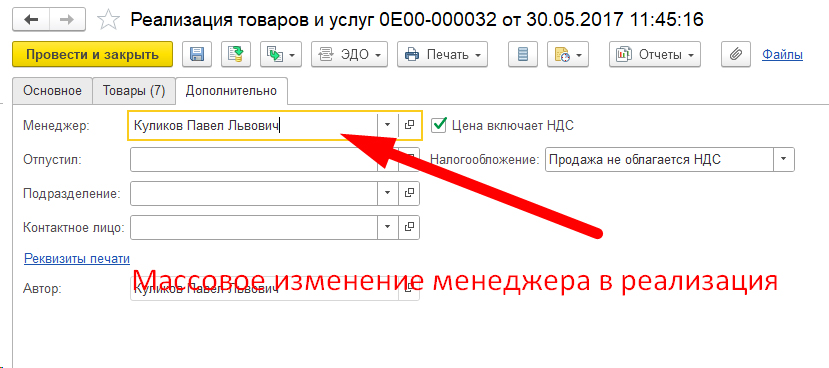Viewport: 829px width, 368px height.
Task: Open the Файлы link
Action: pyautogui.click(x=782, y=54)
